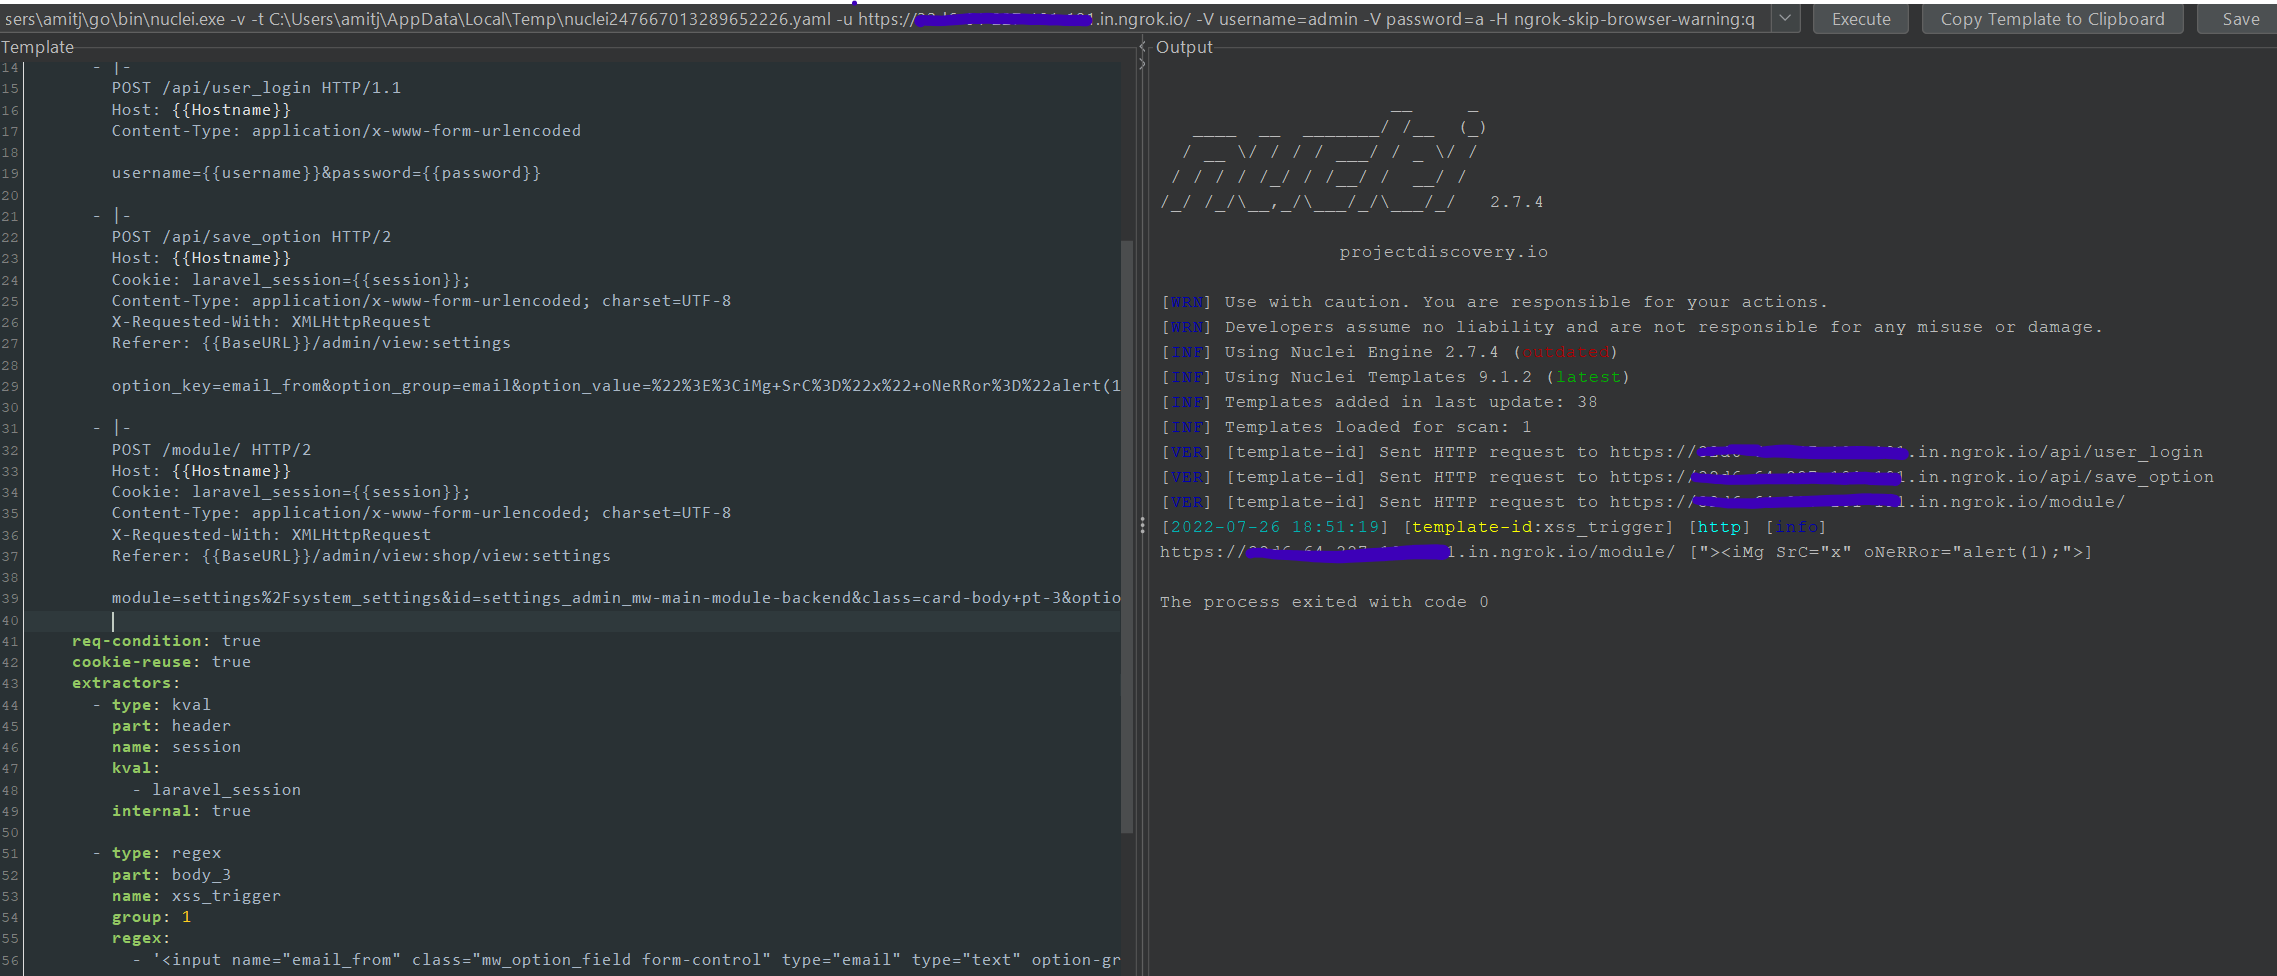Image resolution: width=2277 pixels, height=976 pixels.
Task: Click the laravel_session kval entry on line 48
Action: click(x=227, y=789)
